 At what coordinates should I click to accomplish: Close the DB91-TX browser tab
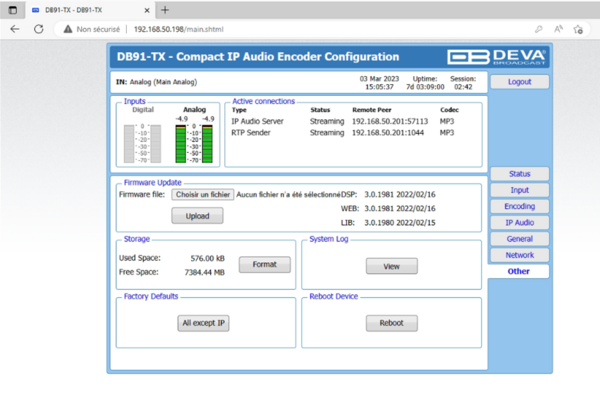(x=147, y=10)
